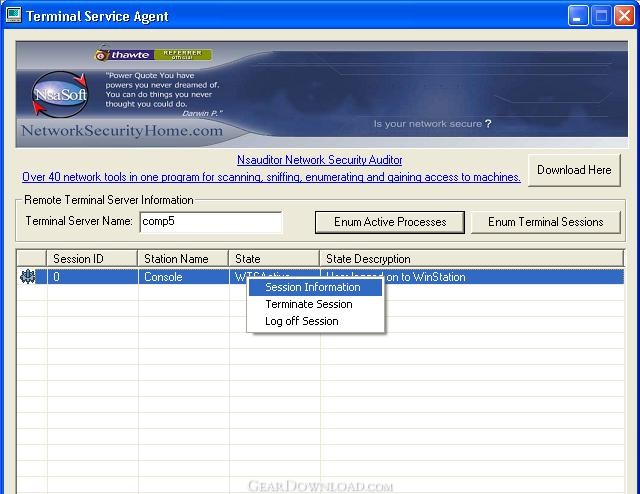Click the thawte referrer badge
Screen dimensions: 640x494
[x=153, y=54]
